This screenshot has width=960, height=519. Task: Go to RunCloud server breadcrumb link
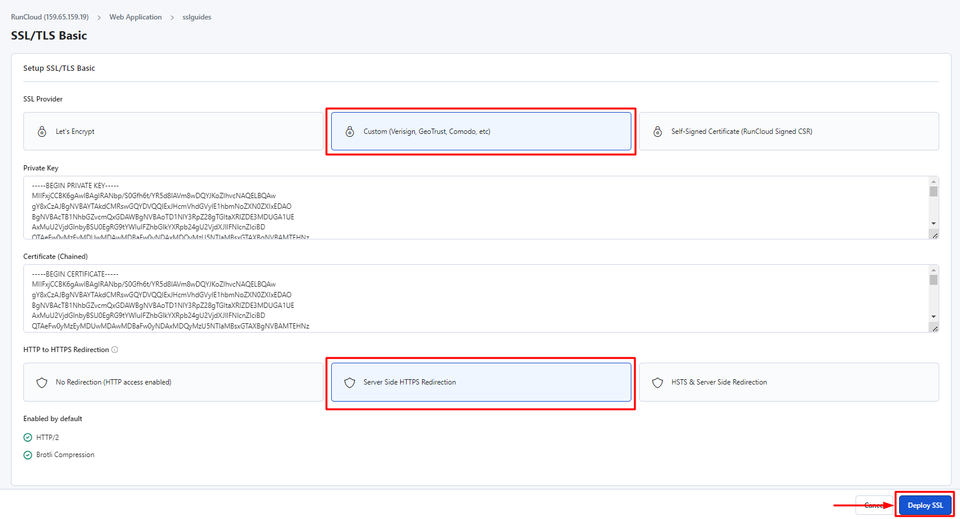coord(50,17)
